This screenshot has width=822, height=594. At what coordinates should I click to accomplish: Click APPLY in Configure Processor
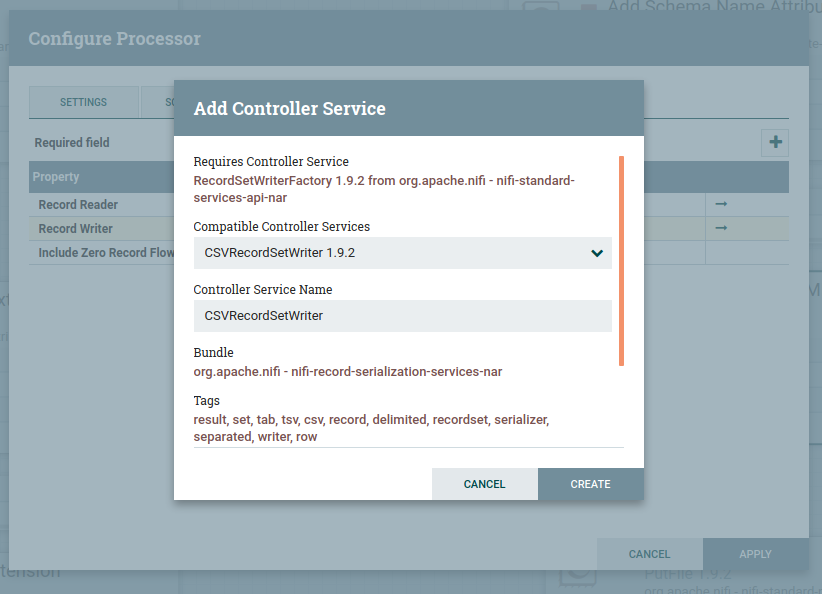pyautogui.click(x=755, y=554)
